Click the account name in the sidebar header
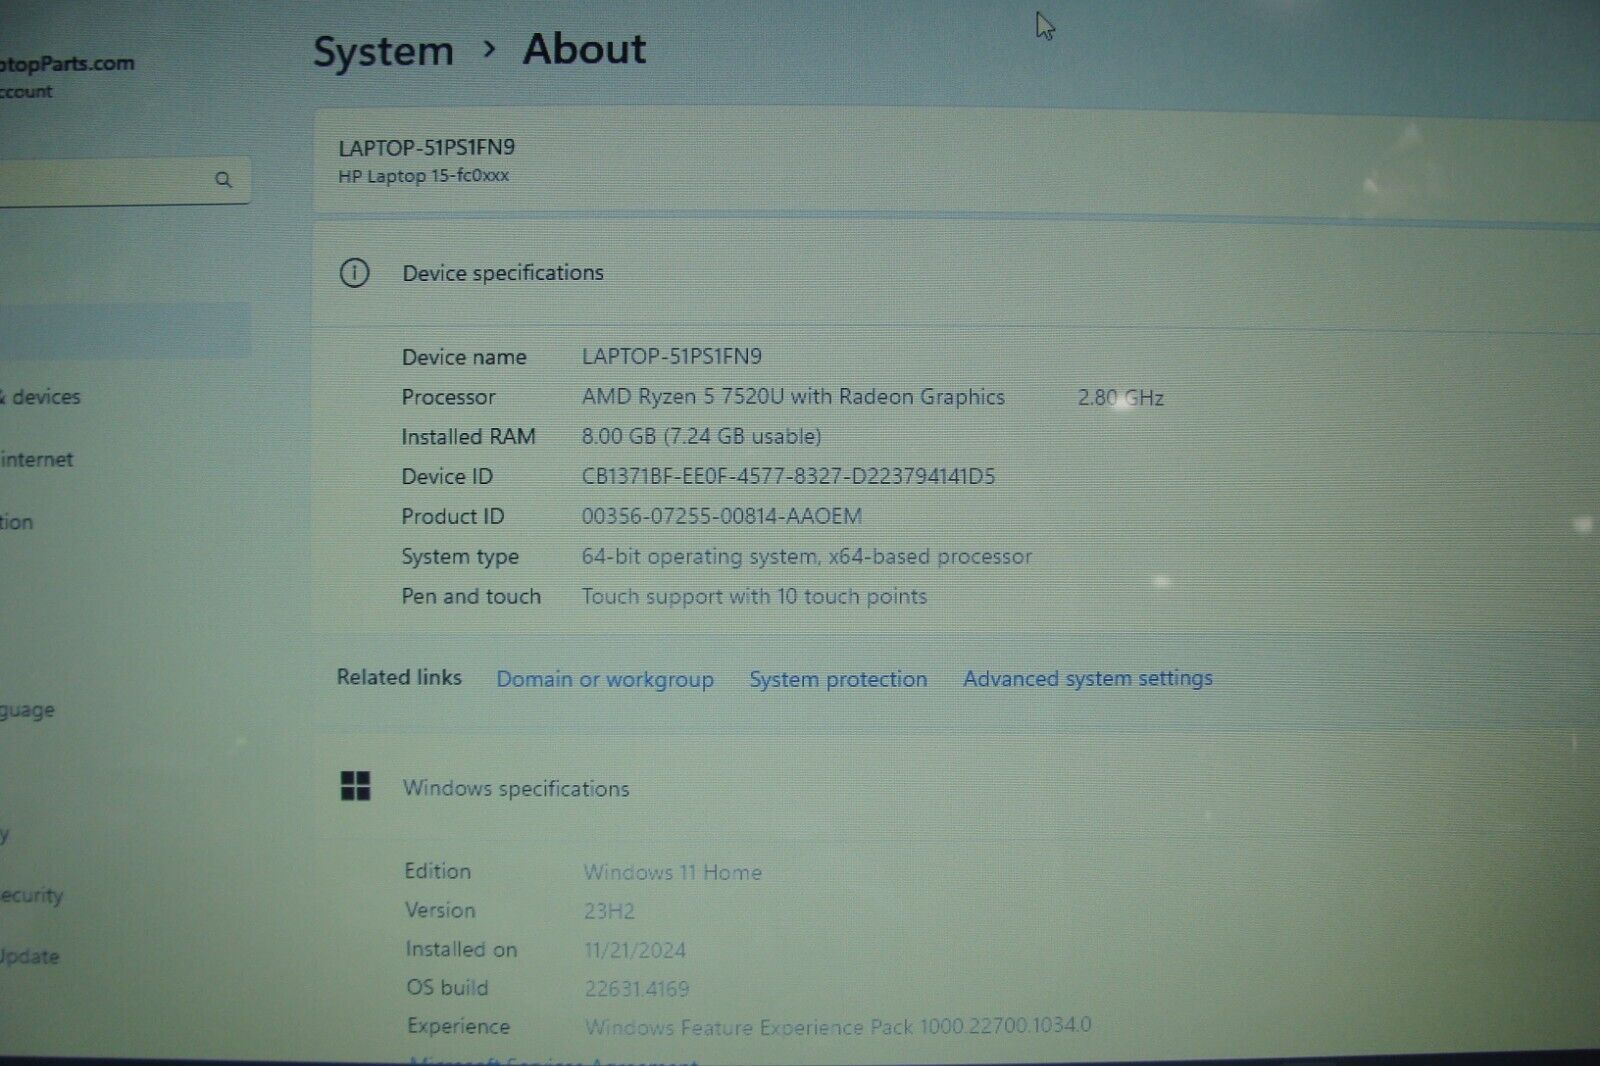Viewport: 1600px width, 1066px height. pos(67,63)
